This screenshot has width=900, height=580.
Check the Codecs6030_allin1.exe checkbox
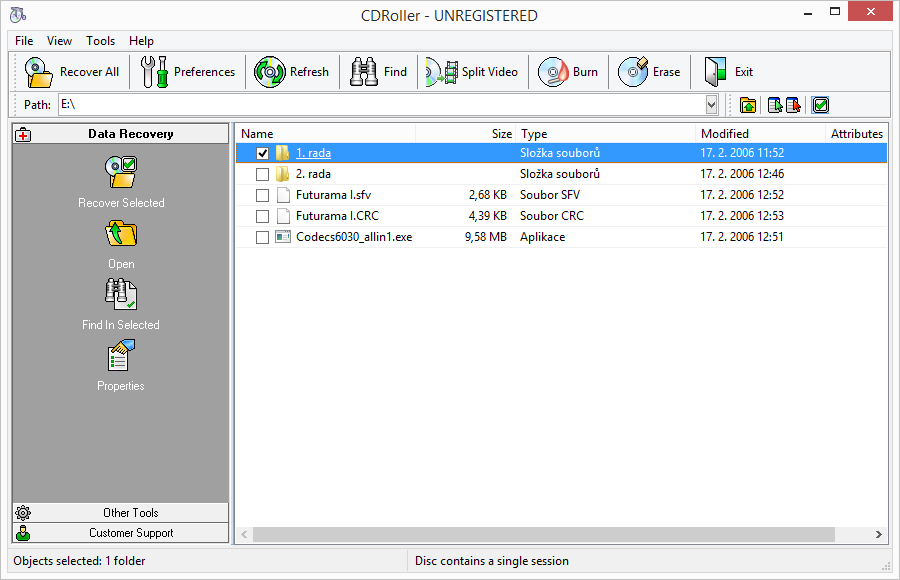(262, 237)
